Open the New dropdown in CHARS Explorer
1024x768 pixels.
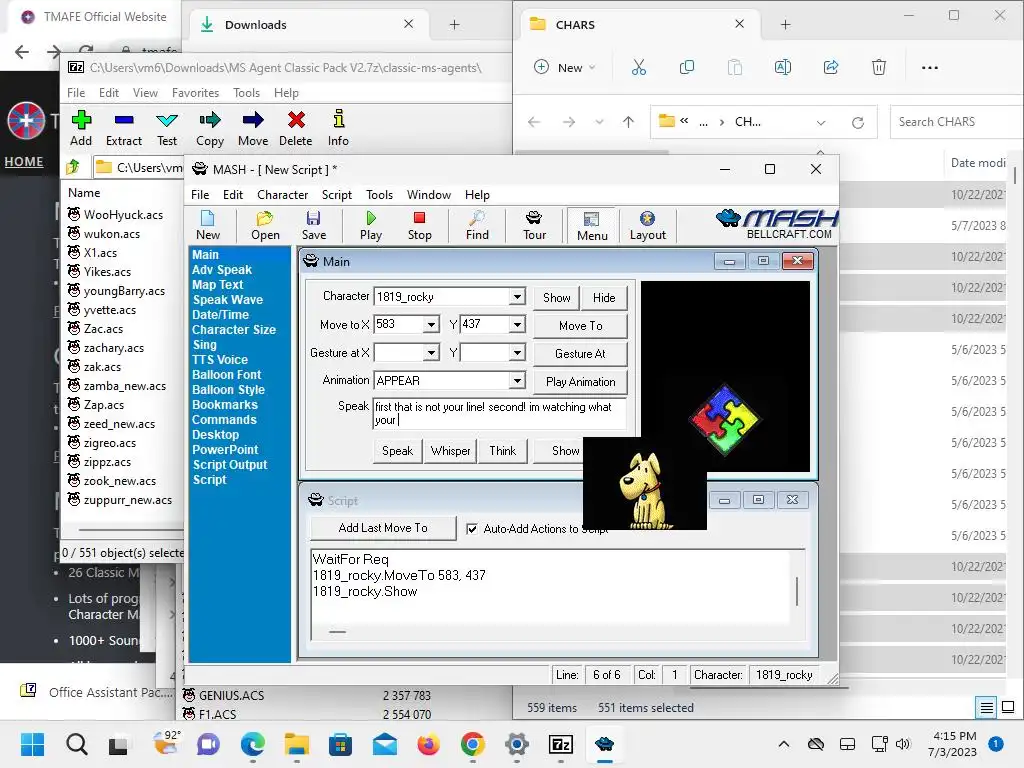[566, 67]
